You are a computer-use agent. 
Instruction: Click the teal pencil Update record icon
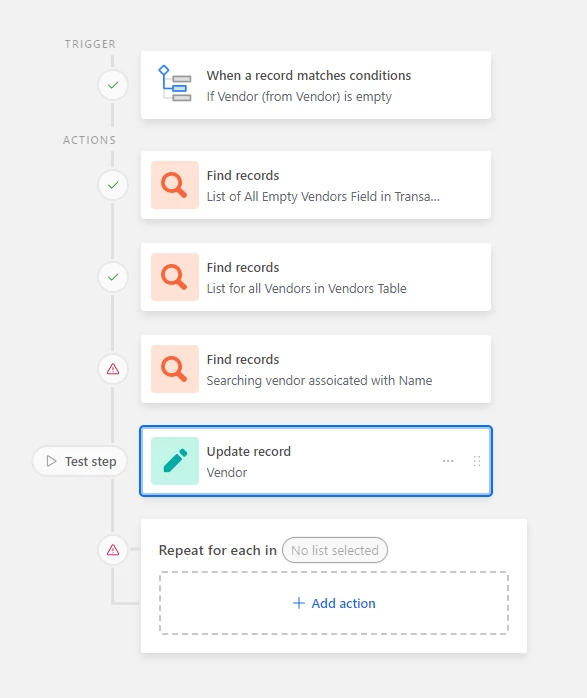tap(175, 461)
